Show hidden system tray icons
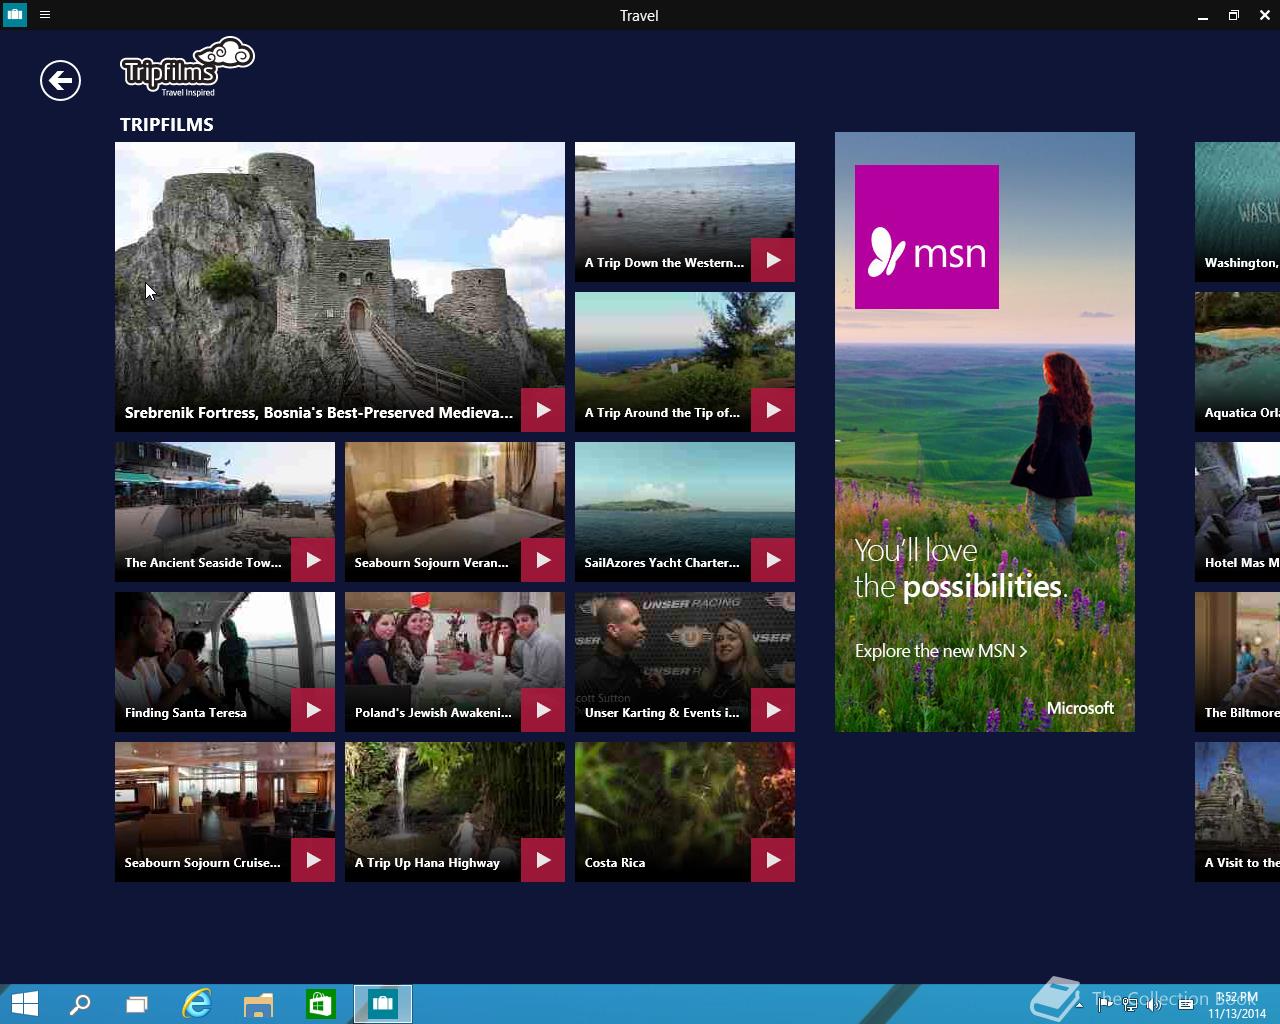The height and width of the screenshot is (1024, 1280). tap(1079, 1004)
